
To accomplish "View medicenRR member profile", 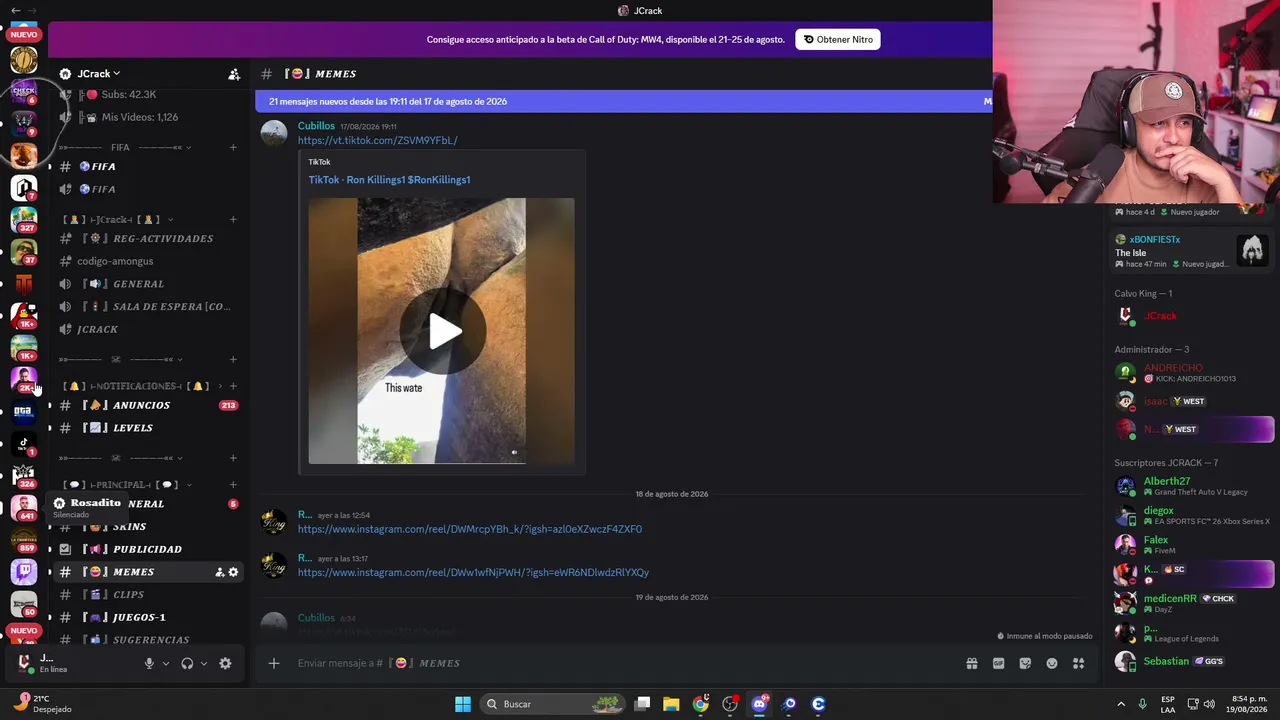I will coord(1194,603).
